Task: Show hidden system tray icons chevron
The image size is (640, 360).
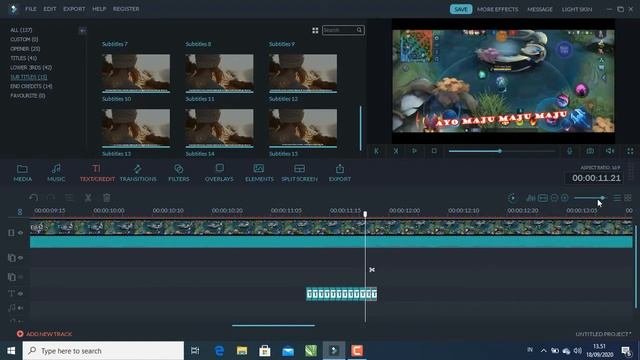Action: coord(543,351)
